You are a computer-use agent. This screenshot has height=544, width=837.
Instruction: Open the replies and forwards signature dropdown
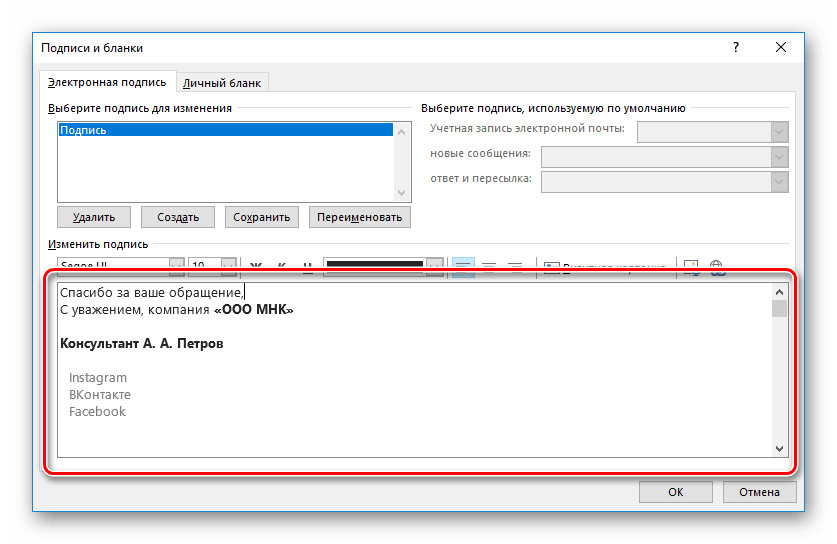[779, 181]
